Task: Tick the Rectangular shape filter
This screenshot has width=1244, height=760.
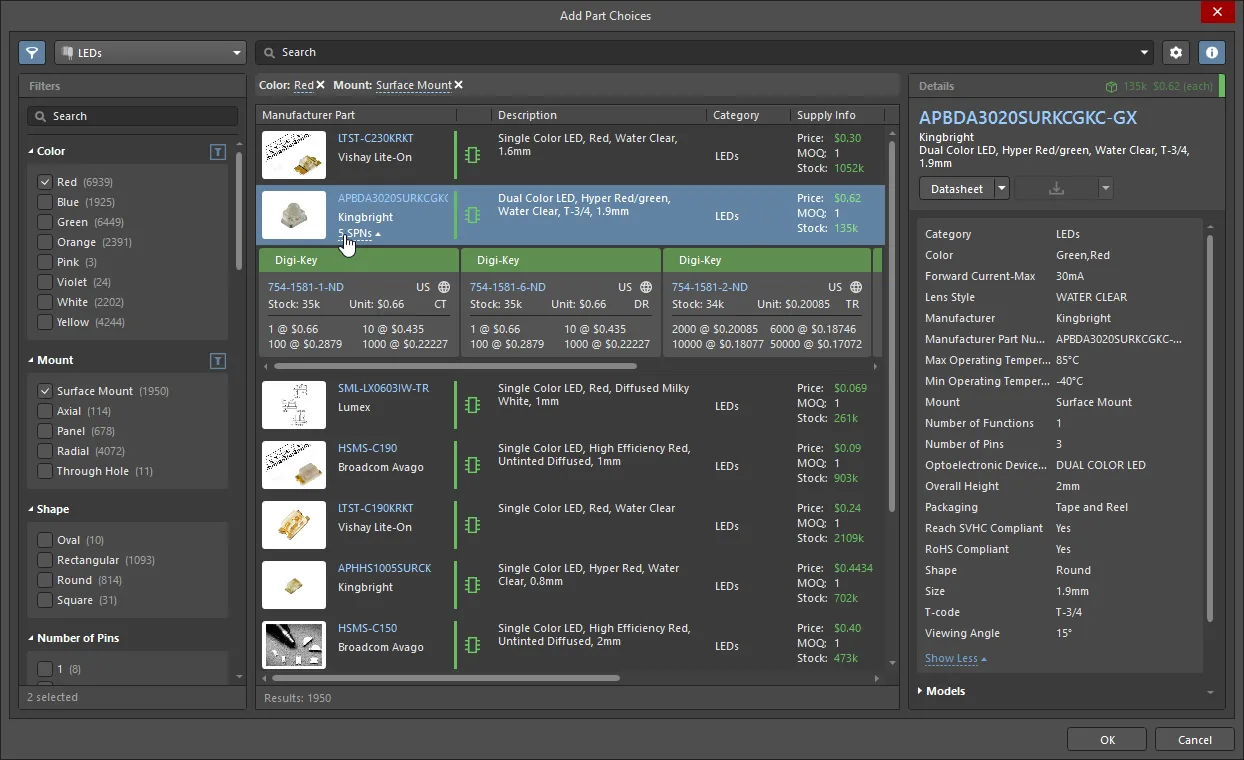Action: click(x=44, y=560)
